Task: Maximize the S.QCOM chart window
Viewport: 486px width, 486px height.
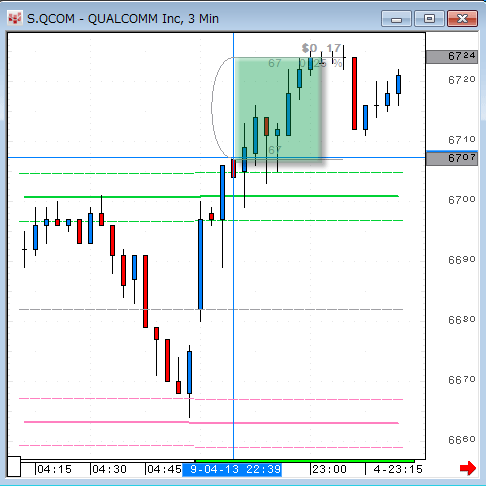Action: [429, 19]
